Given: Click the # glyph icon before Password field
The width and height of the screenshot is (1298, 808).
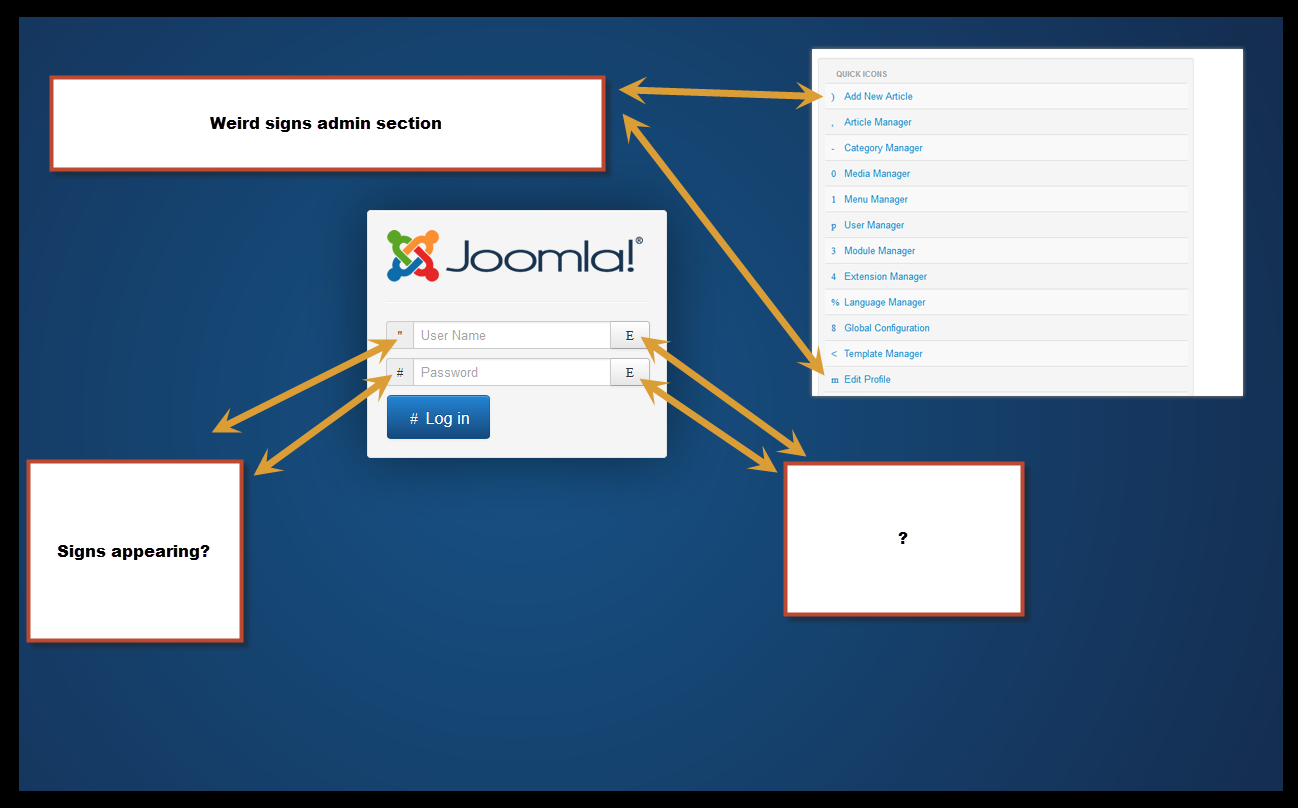Looking at the screenshot, I should (x=400, y=372).
